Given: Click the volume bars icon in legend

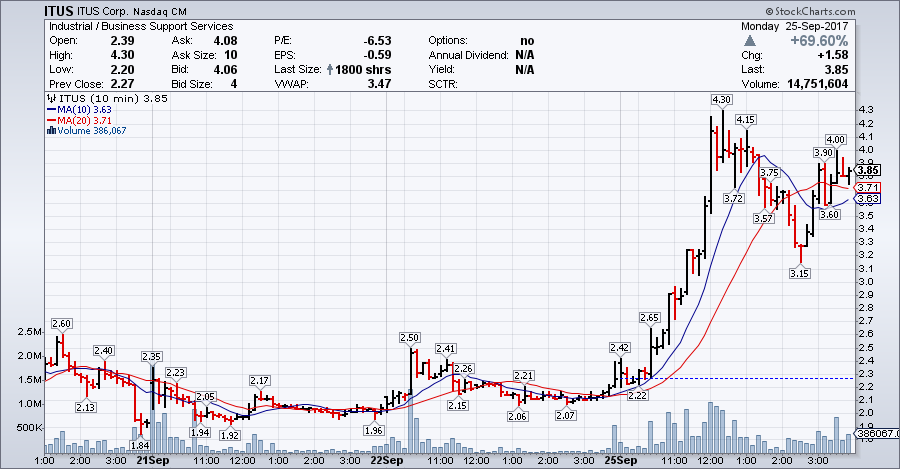Looking at the screenshot, I should 50,130.
